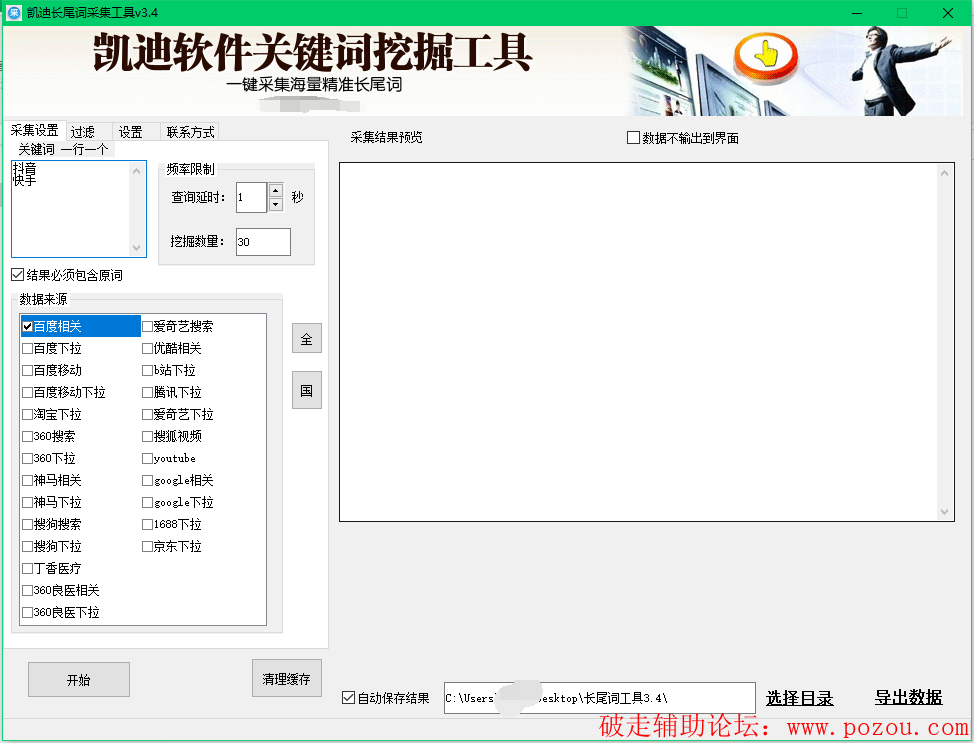Viewport: 974px width, 743px height.
Task: Click the orange hand button graphic in banner
Action: point(765,57)
